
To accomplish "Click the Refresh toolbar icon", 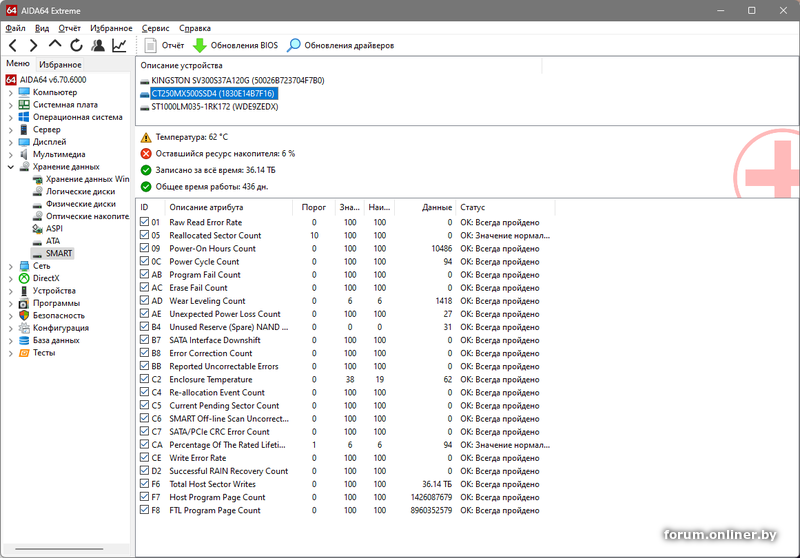I will pyautogui.click(x=76, y=46).
